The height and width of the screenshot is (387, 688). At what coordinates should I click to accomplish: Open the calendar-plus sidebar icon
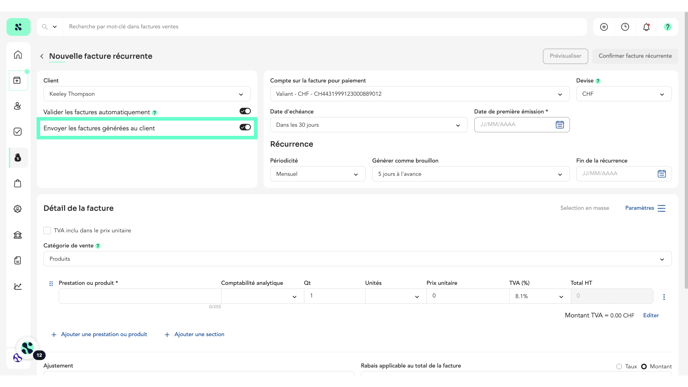(x=18, y=80)
